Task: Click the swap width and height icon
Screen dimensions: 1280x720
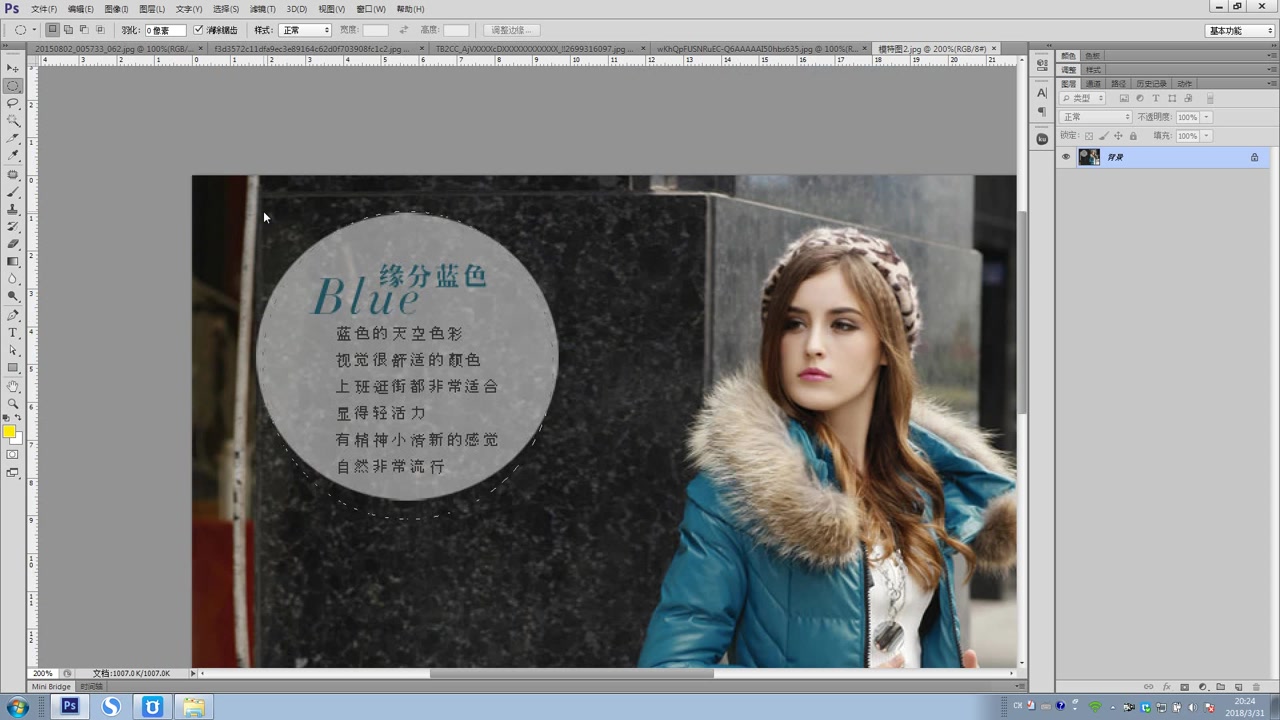Action: click(403, 30)
